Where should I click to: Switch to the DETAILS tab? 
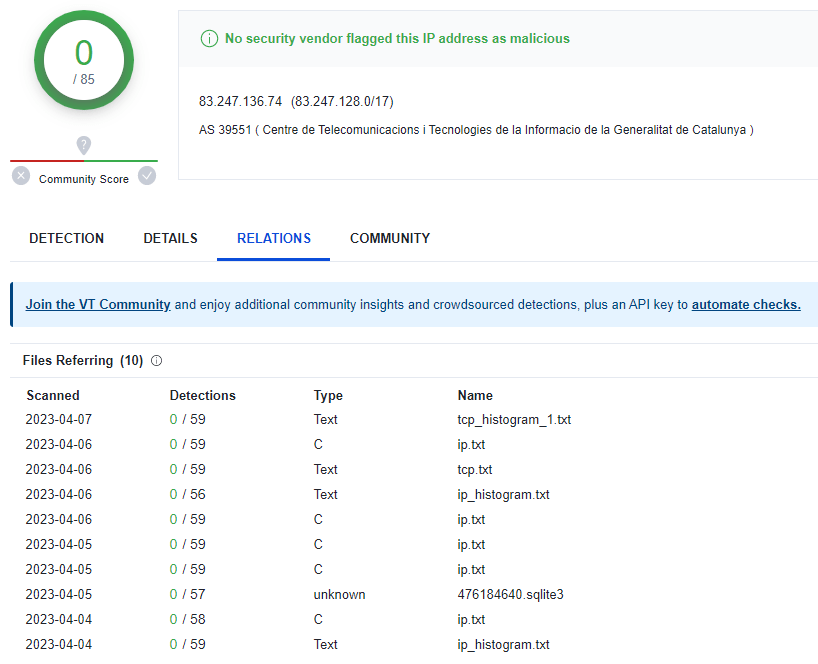coord(171,238)
